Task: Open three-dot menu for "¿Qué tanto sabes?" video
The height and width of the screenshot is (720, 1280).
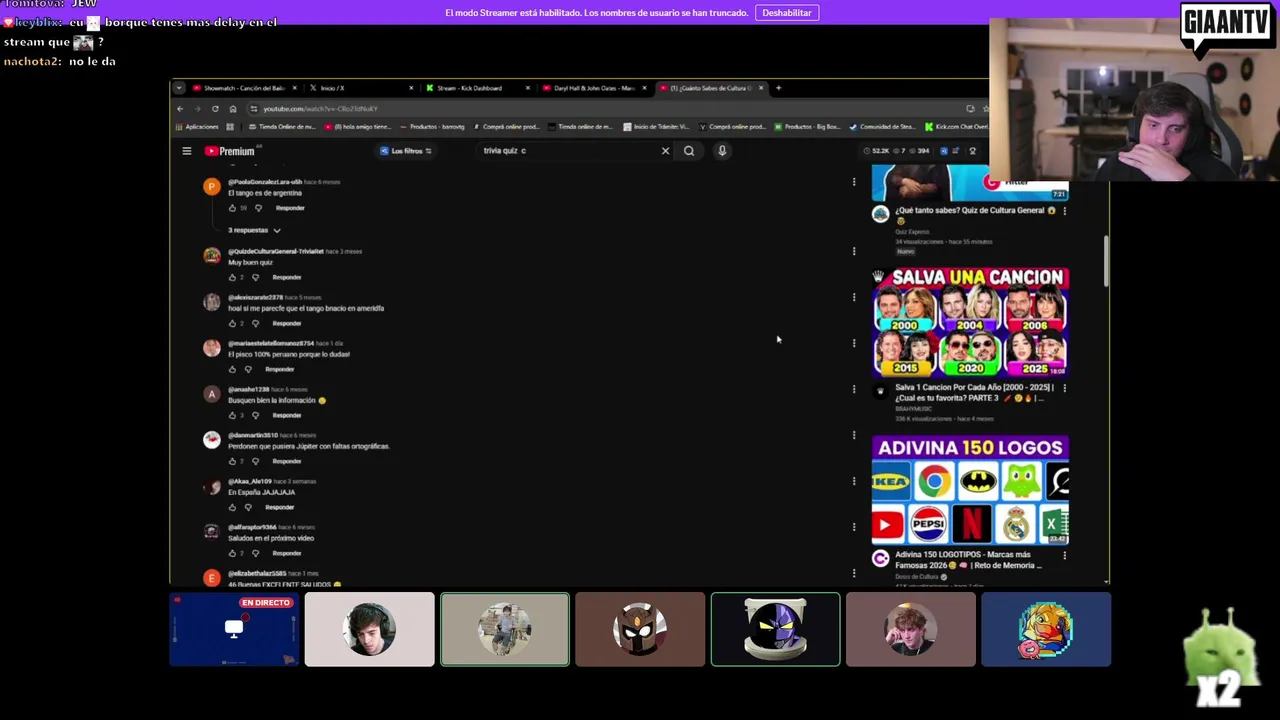Action: [x=1064, y=211]
